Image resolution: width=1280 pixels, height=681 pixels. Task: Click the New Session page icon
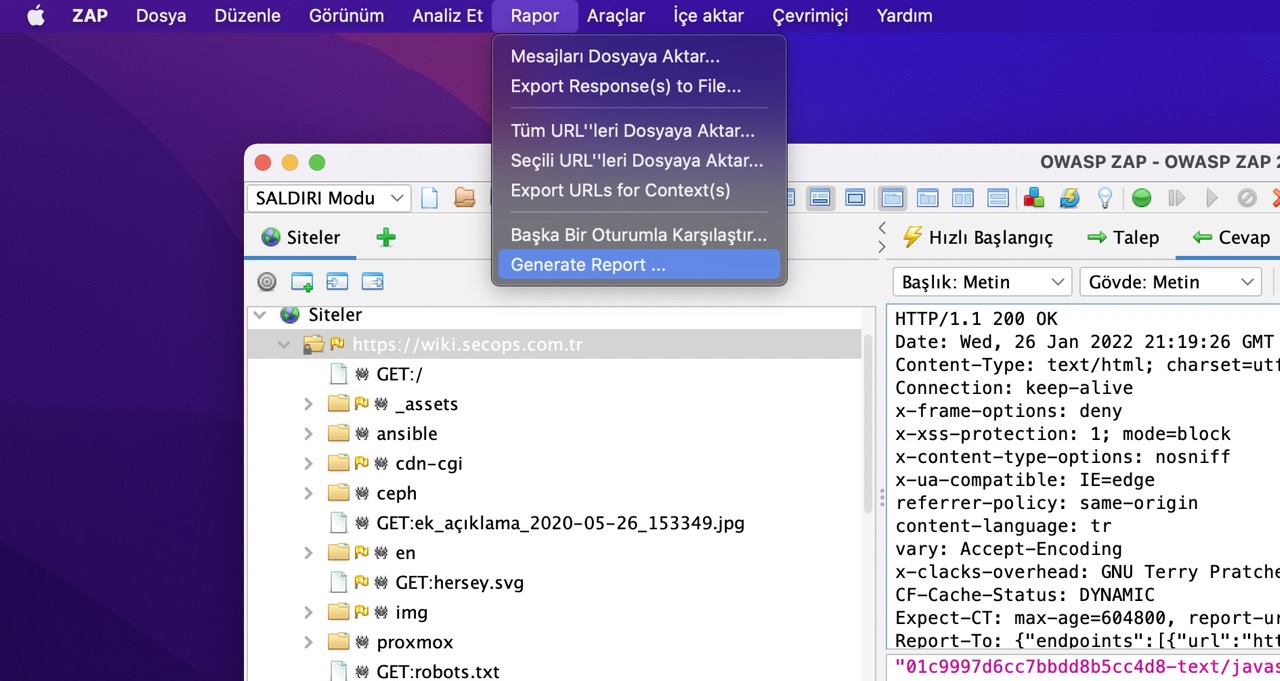pyautogui.click(x=430, y=198)
